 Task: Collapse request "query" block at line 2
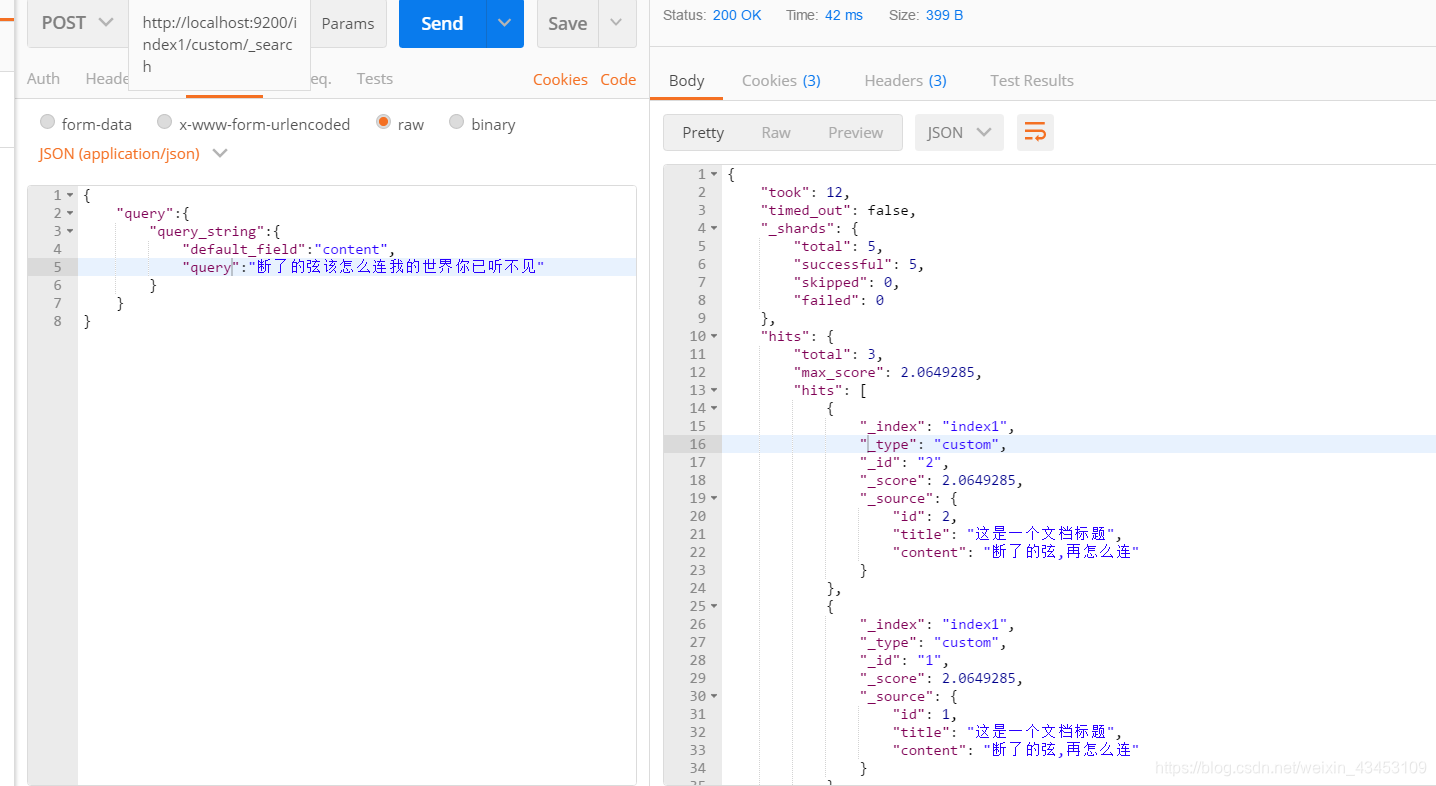click(70, 213)
